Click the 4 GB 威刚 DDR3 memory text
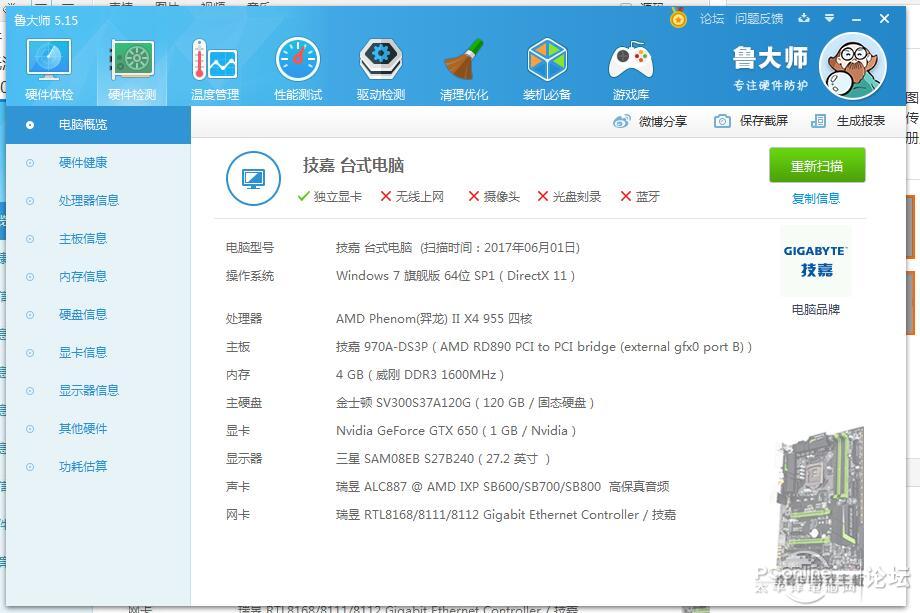 click(420, 374)
